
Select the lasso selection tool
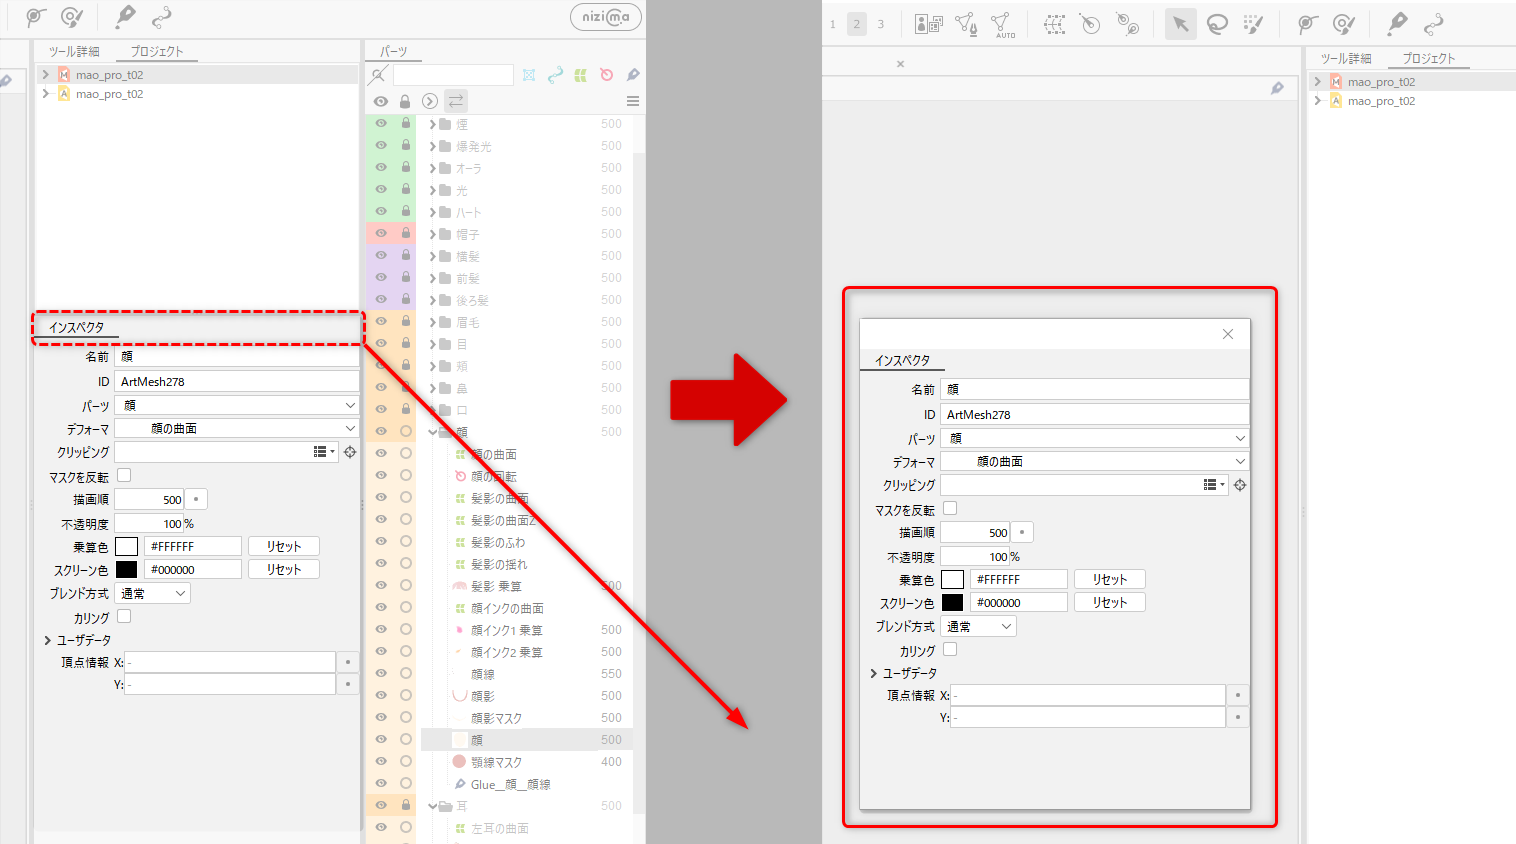1217,24
